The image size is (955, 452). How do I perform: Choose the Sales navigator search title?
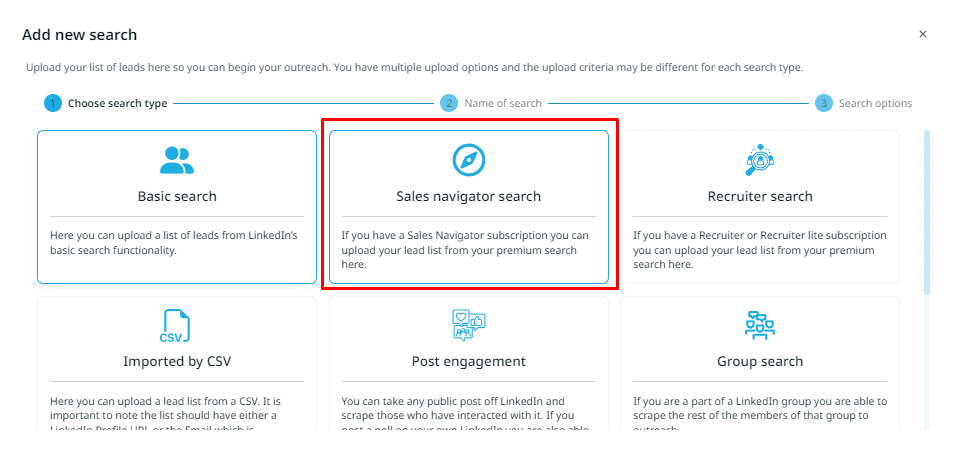(468, 196)
